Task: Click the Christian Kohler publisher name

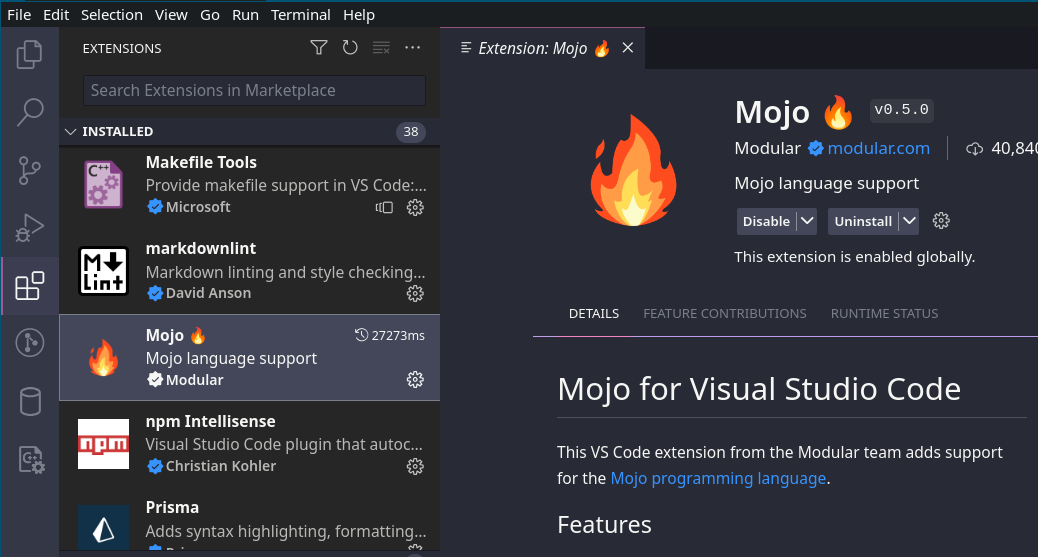Action: point(221,466)
